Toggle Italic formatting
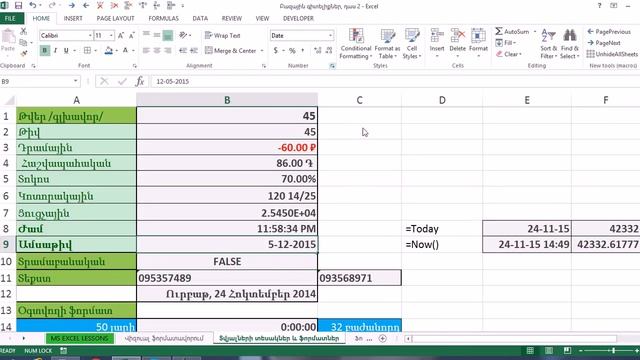Viewport: 640px width, 360px height. click(x=56, y=51)
